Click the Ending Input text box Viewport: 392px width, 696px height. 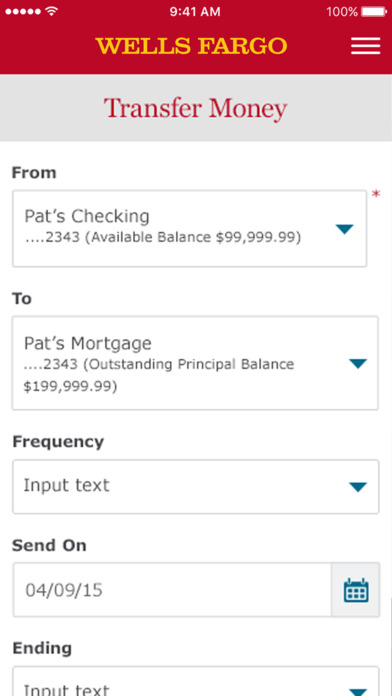(196, 681)
